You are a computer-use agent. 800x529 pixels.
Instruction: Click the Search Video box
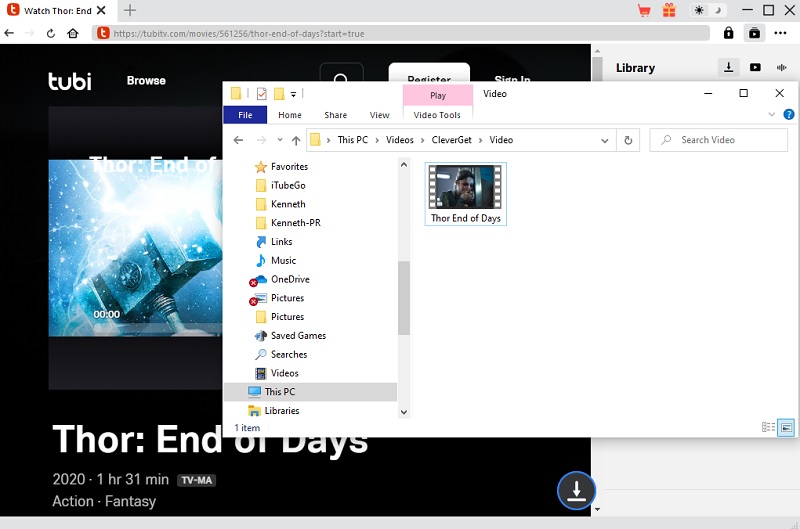click(x=718, y=140)
